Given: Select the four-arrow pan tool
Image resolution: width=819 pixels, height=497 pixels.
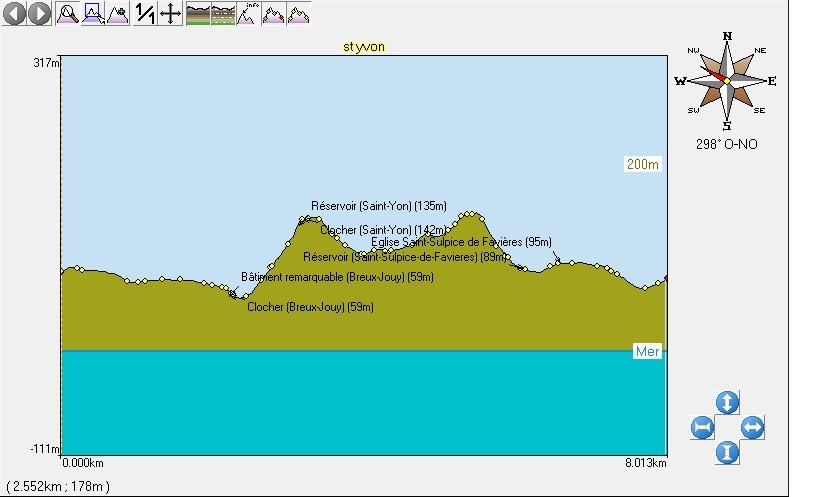Looking at the screenshot, I should click(x=170, y=14).
